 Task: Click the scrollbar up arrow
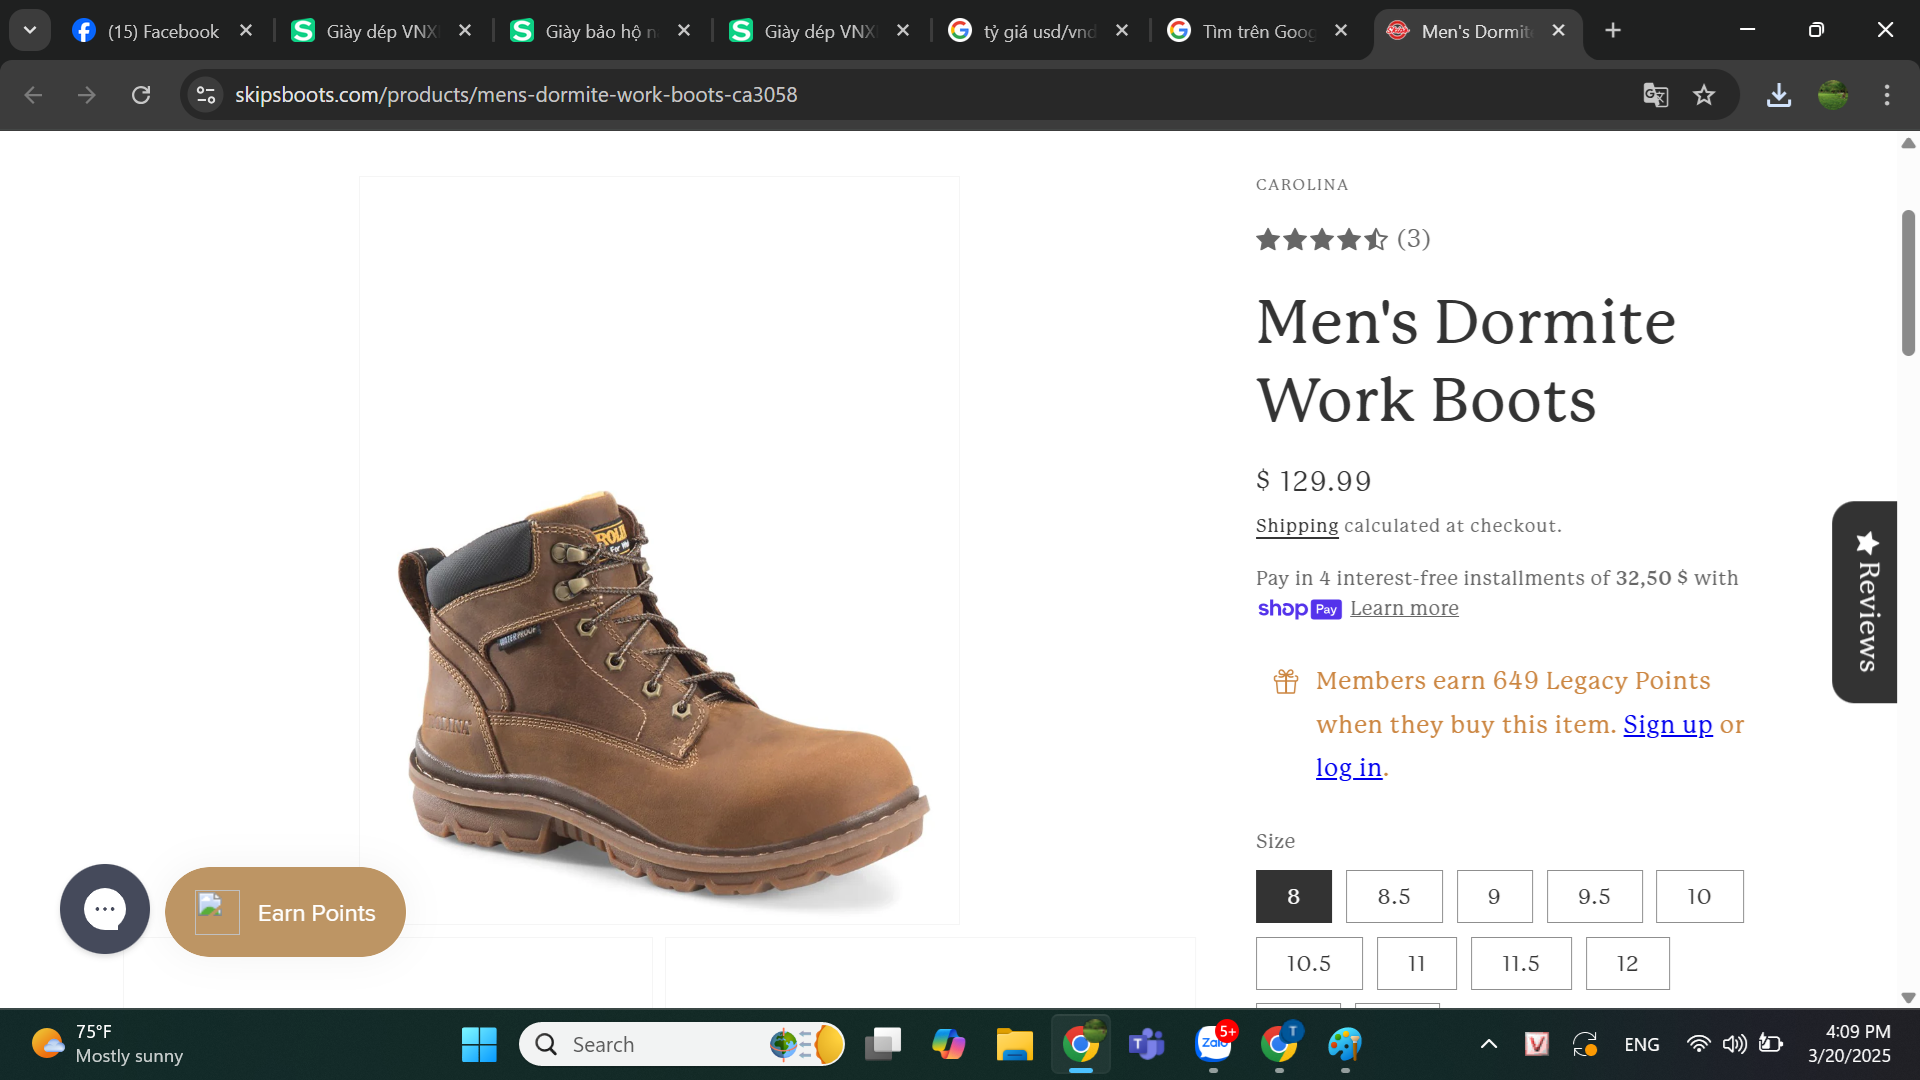click(x=1908, y=143)
